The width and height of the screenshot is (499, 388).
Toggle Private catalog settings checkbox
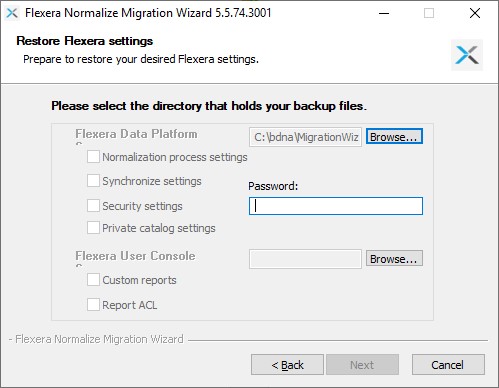[x=93, y=228]
